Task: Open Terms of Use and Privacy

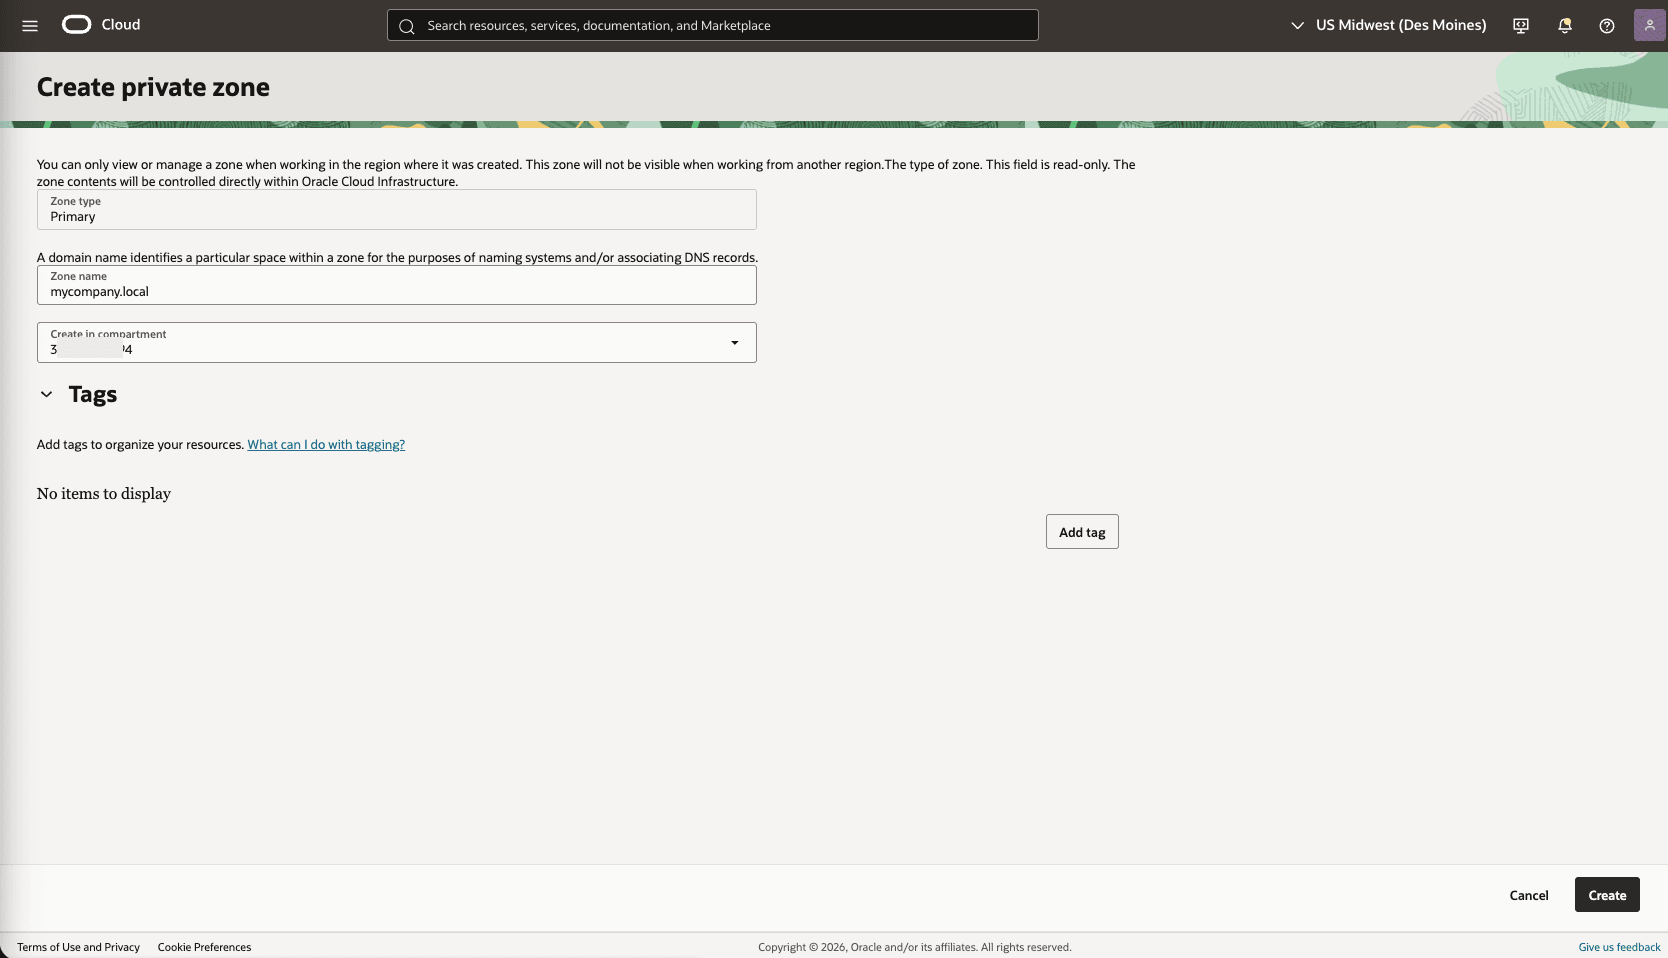Action: (78, 947)
